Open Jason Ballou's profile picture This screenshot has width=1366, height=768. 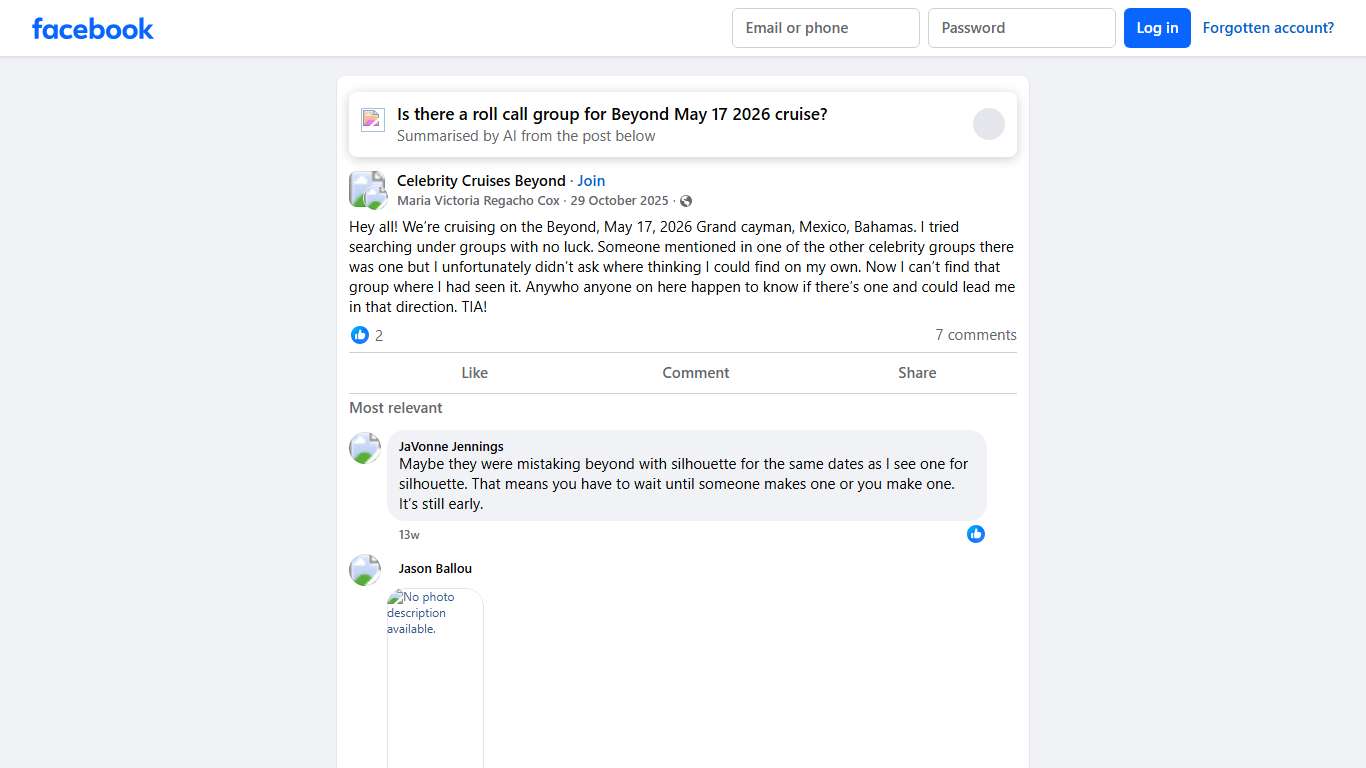(365, 570)
